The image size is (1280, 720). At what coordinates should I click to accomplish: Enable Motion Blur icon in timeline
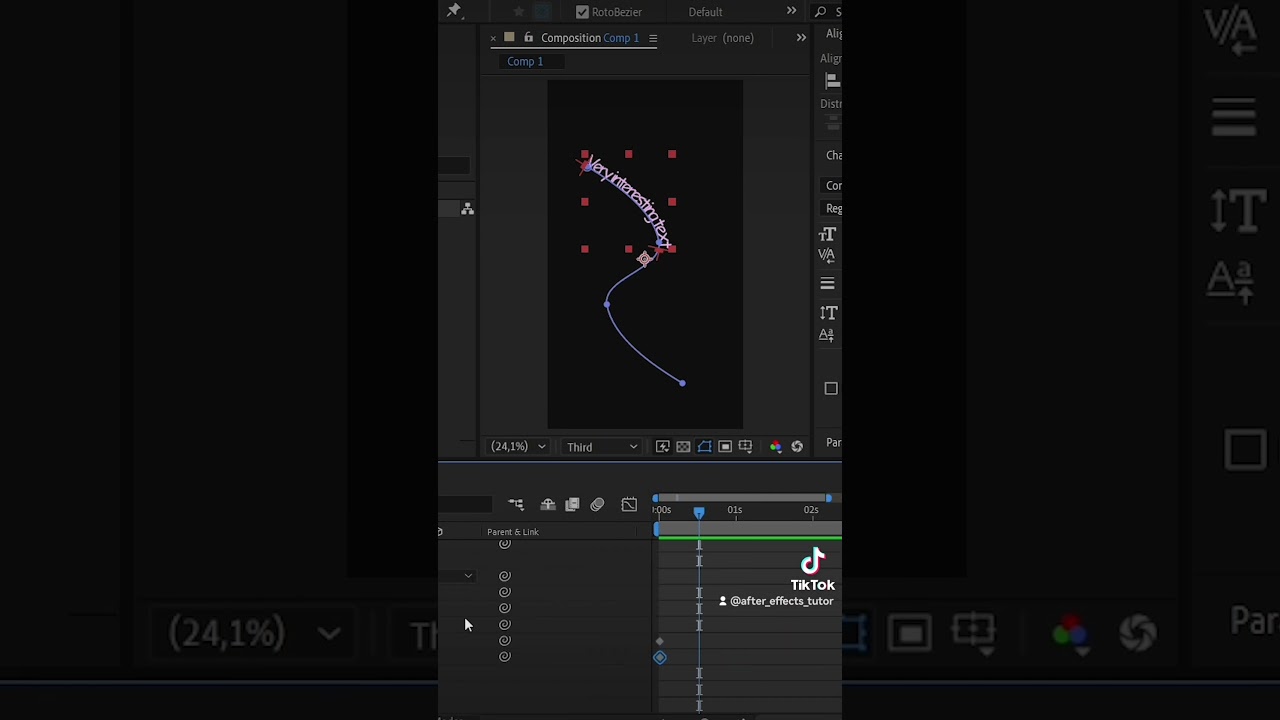tap(597, 505)
